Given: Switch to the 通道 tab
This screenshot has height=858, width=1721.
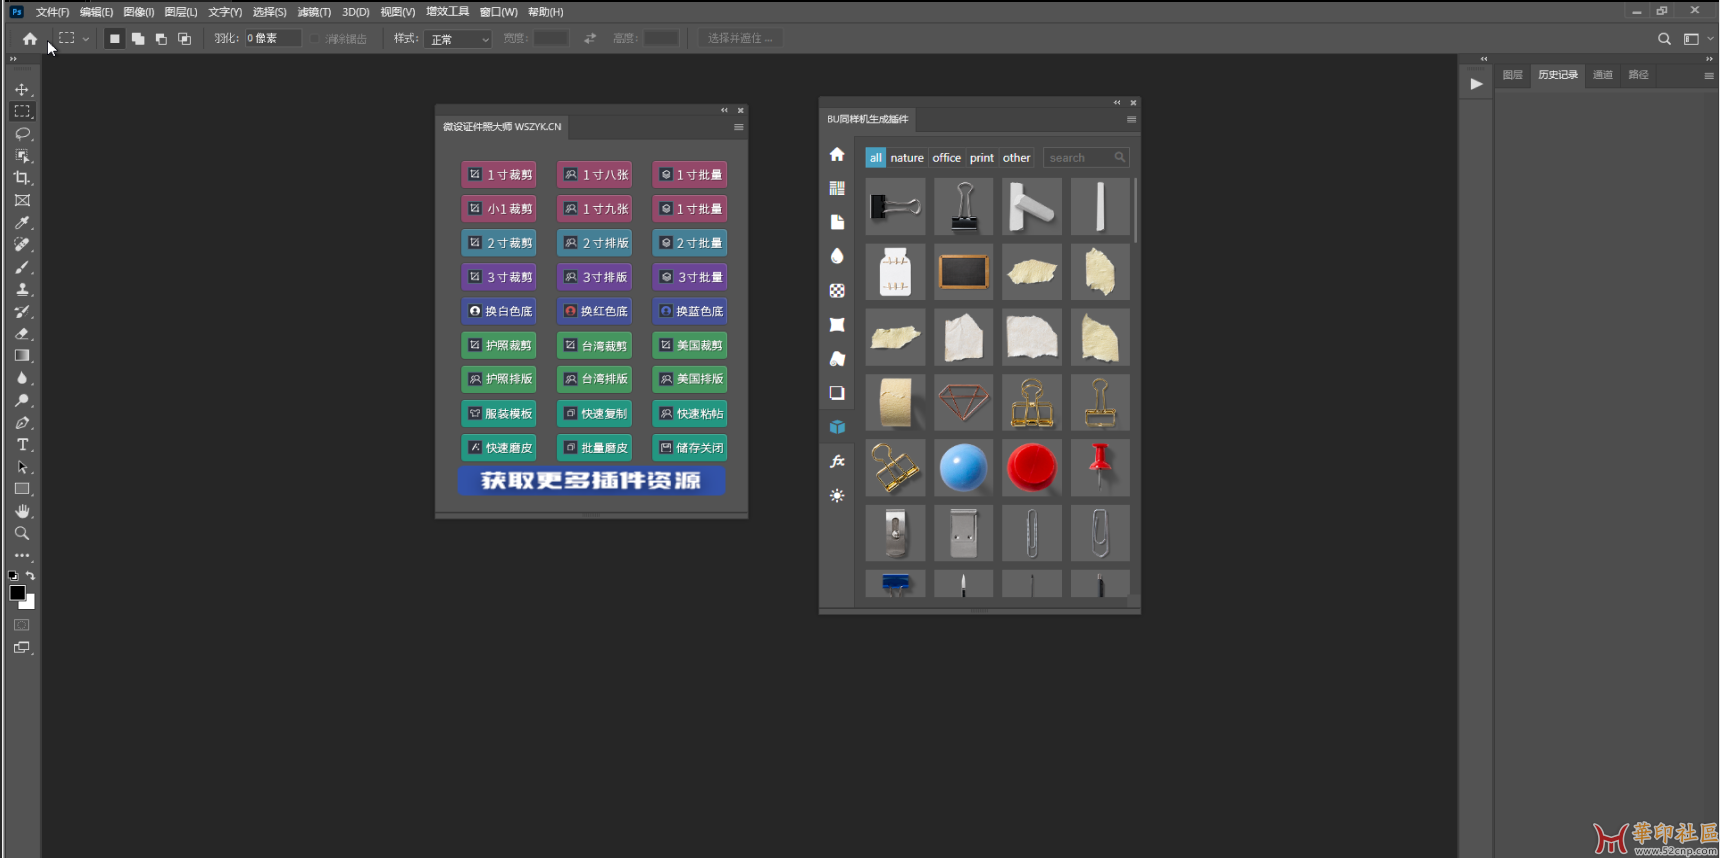Looking at the screenshot, I should click(1603, 75).
